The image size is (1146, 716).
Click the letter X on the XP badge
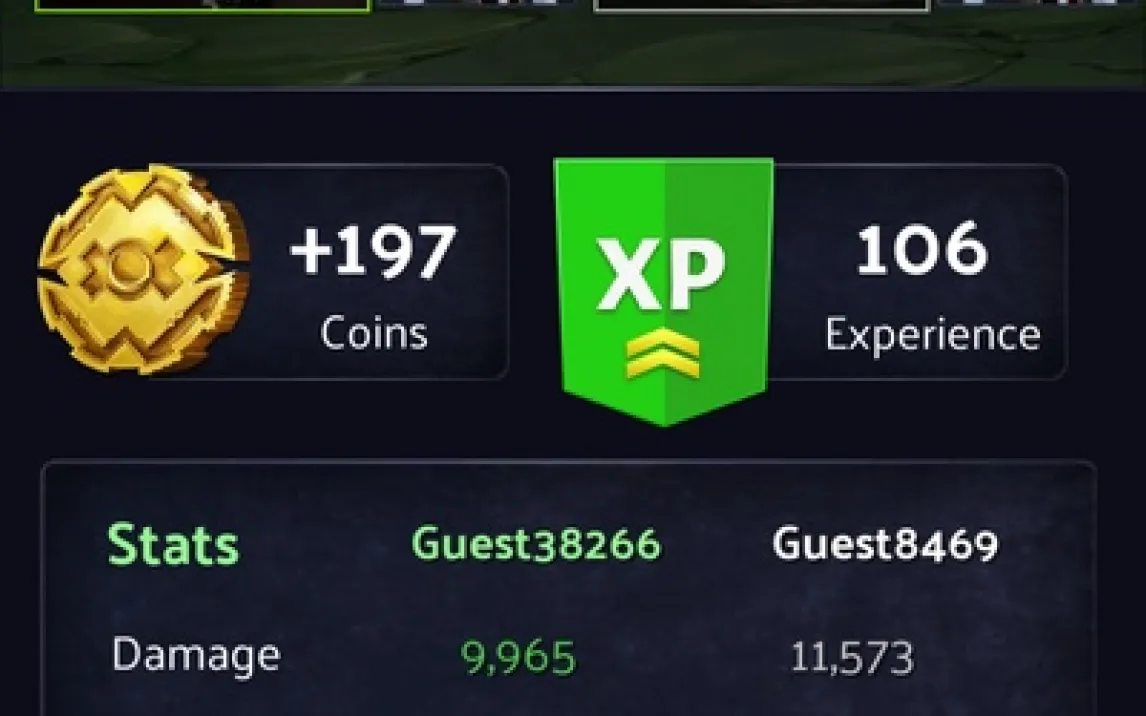tap(628, 275)
